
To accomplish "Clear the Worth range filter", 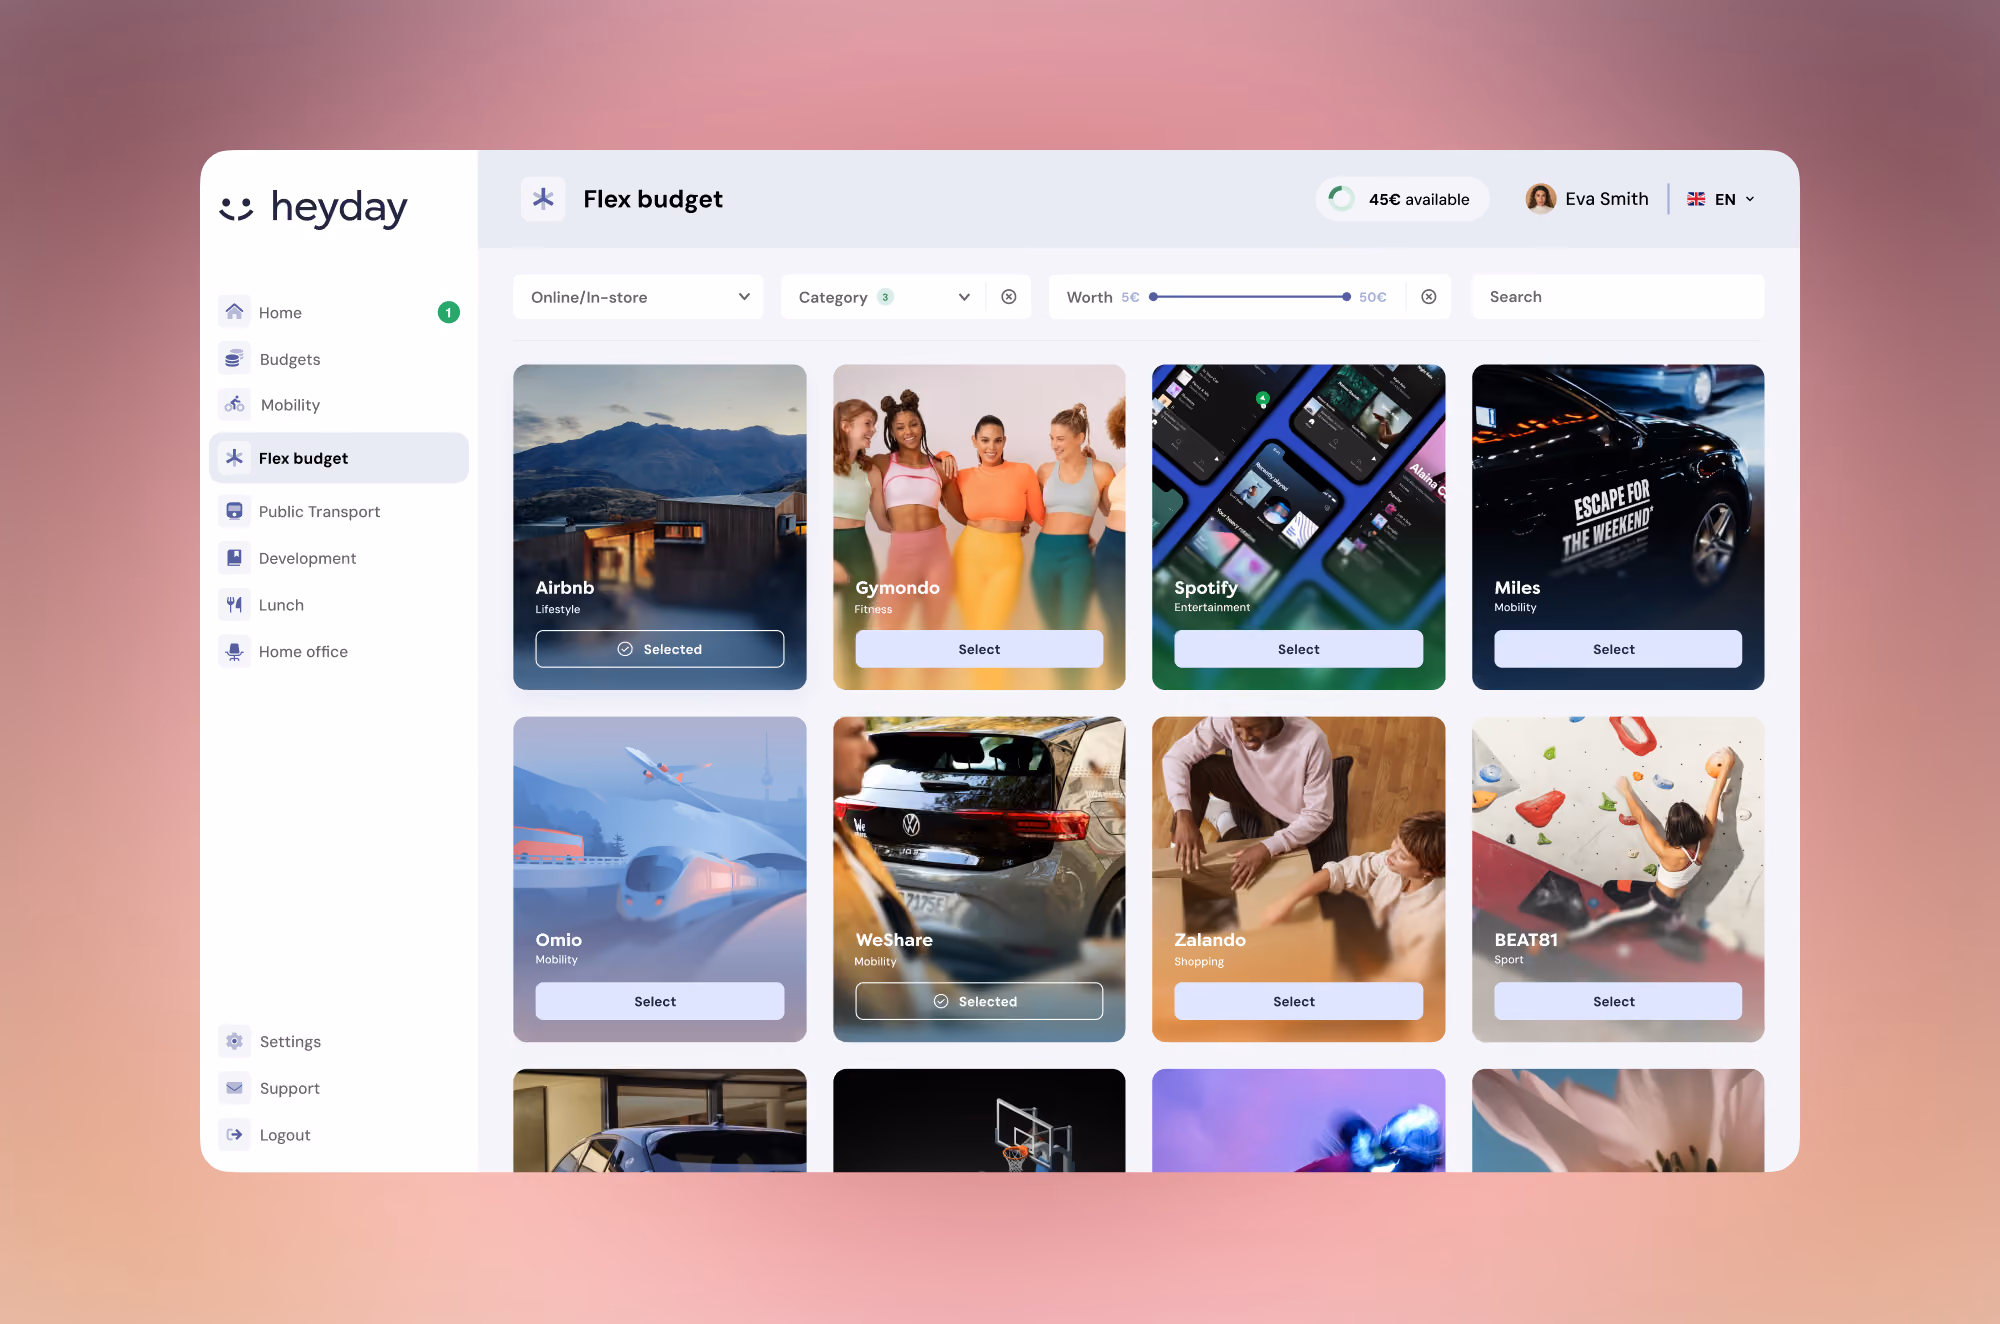I will point(1429,297).
